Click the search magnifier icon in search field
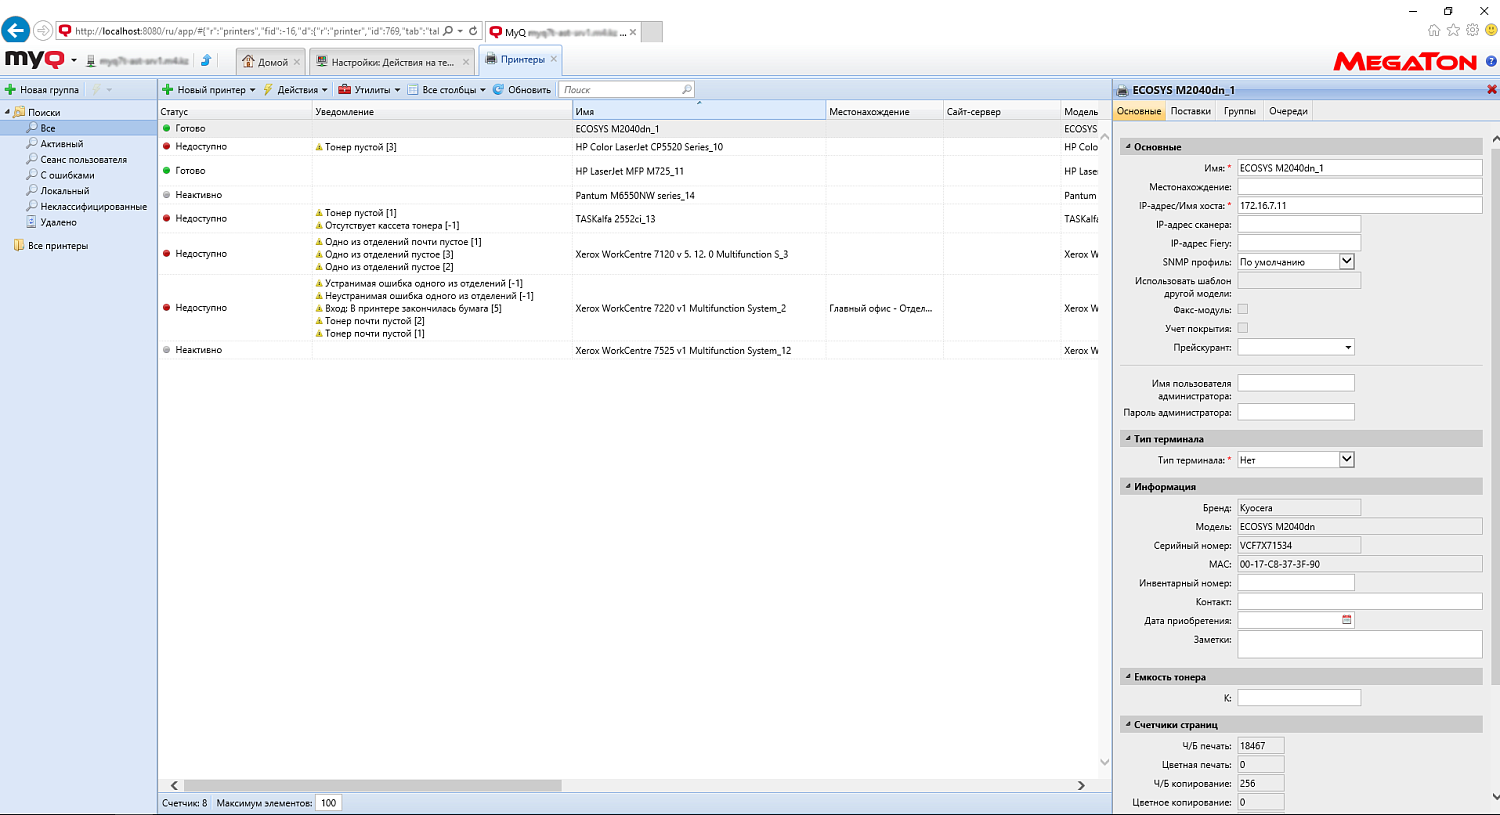This screenshot has width=1500, height=815. click(x=686, y=90)
